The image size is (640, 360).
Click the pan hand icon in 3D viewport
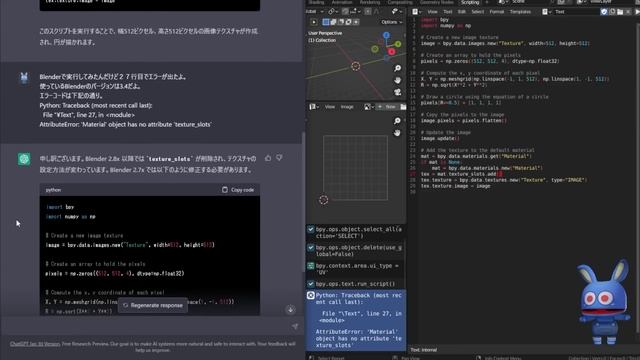coord(398,80)
